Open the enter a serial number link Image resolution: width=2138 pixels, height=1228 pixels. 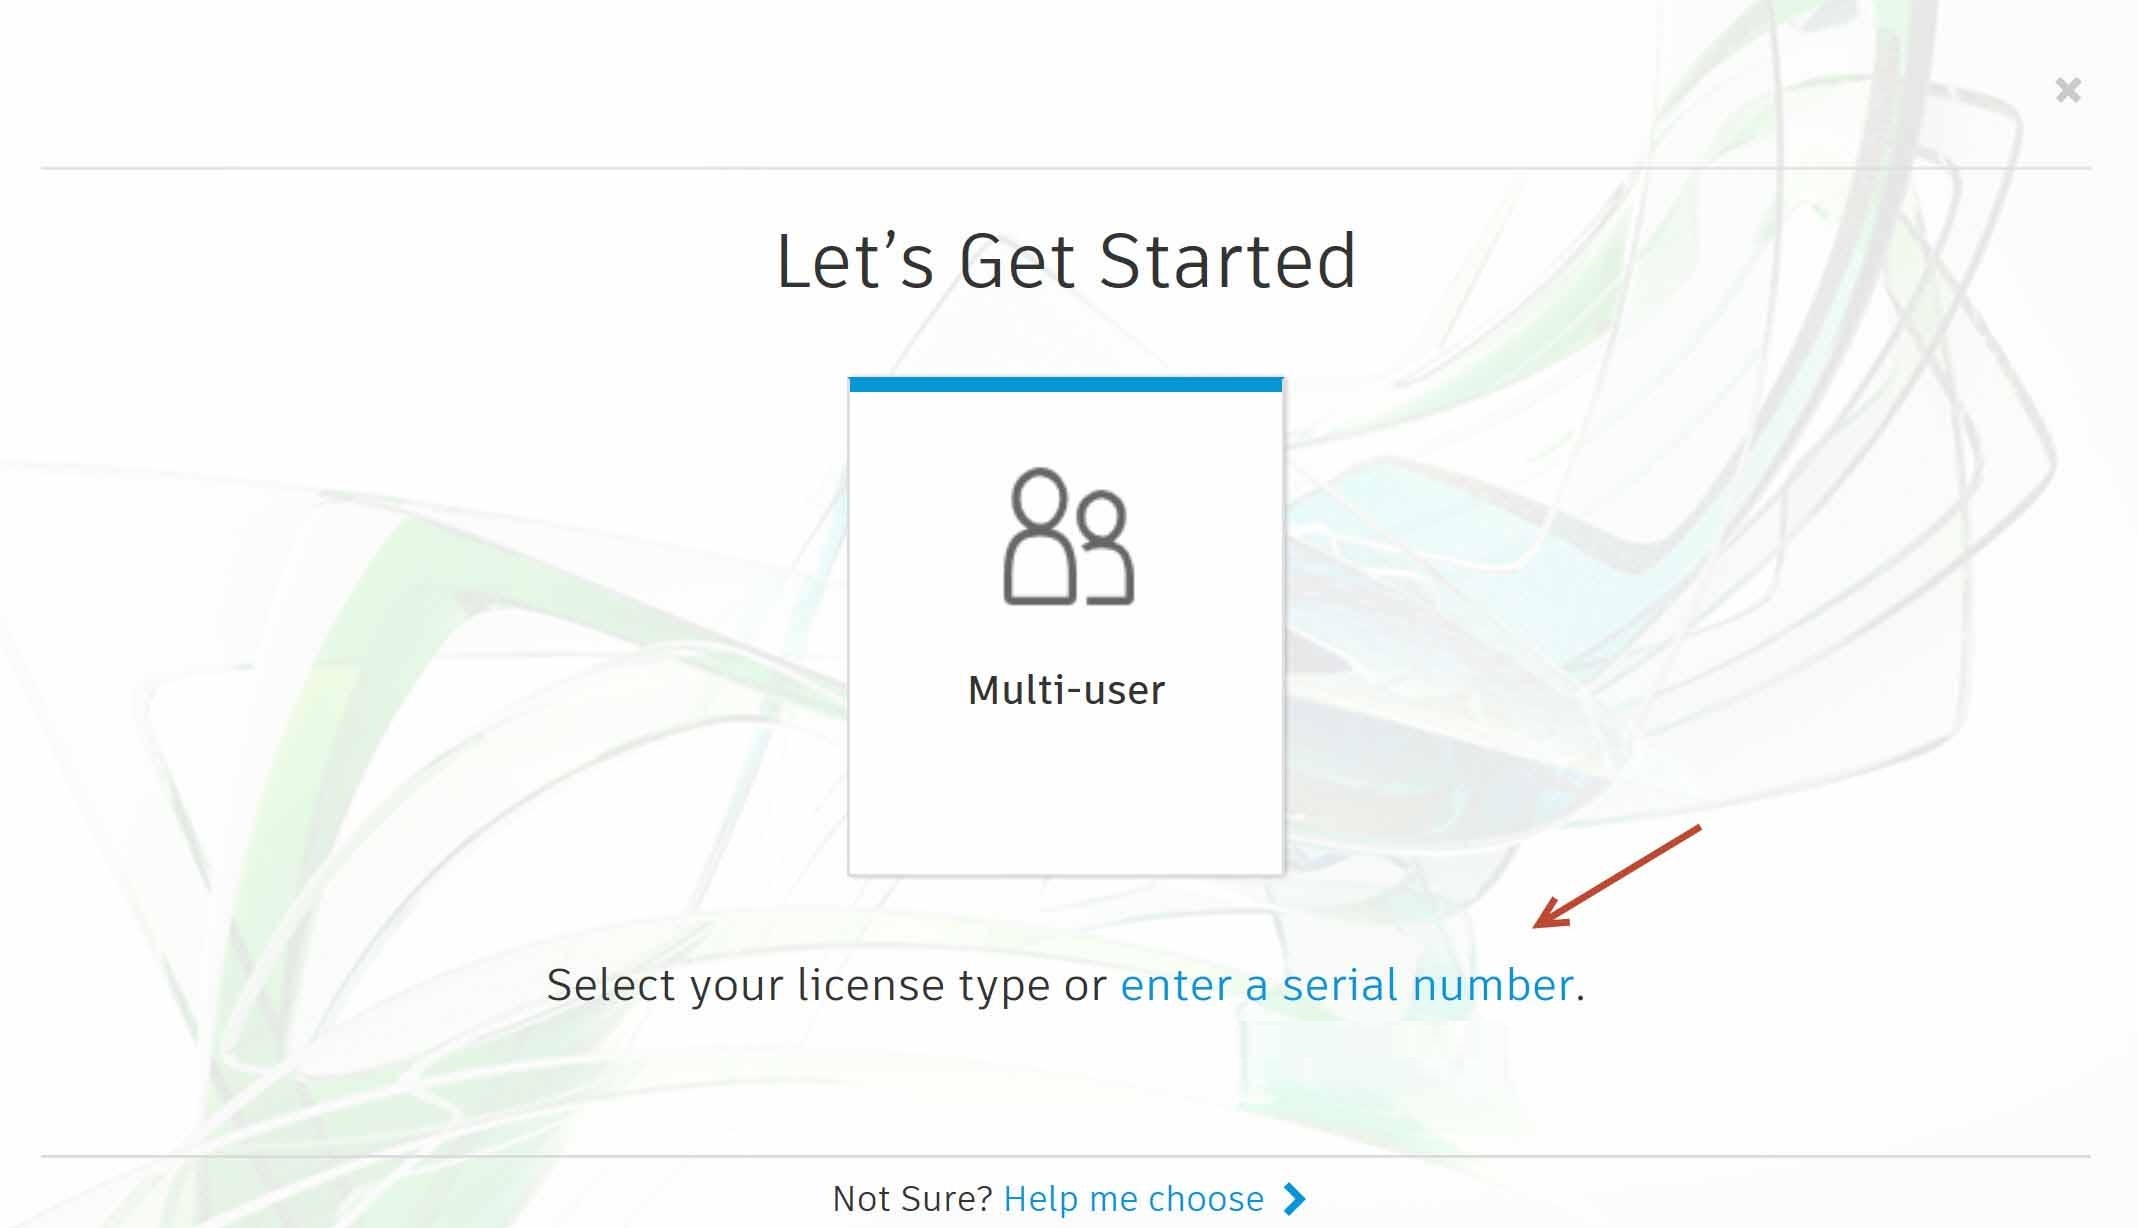pyautogui.click(x=1347, y=985)
